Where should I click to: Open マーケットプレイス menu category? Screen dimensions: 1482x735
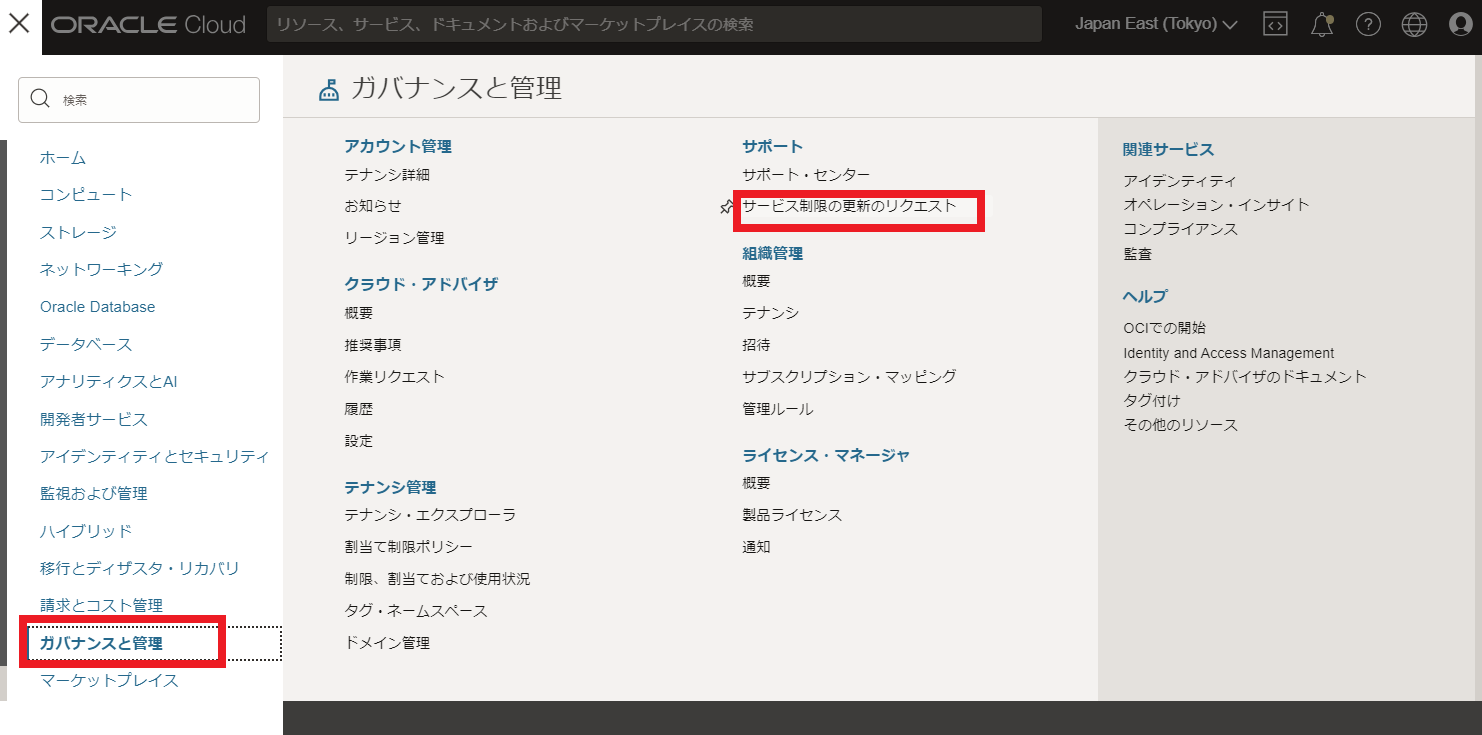point(109,680)
